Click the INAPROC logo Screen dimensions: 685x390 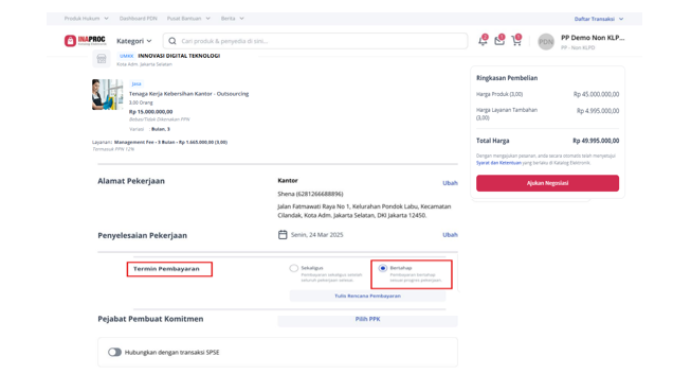(x=85, y=41)
